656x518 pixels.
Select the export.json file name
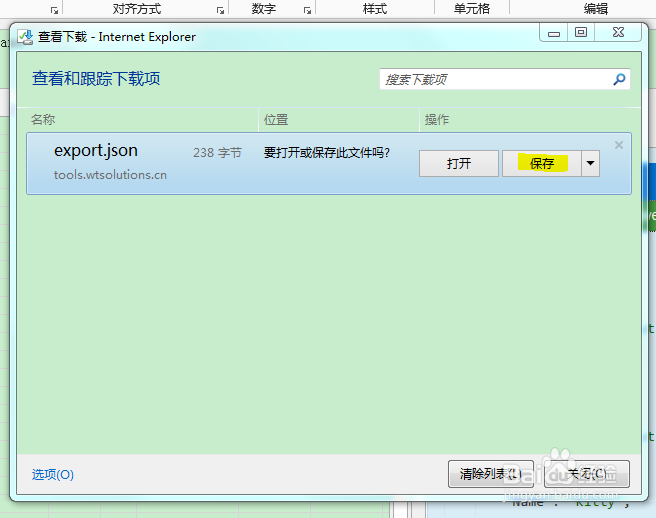[96, 150]
